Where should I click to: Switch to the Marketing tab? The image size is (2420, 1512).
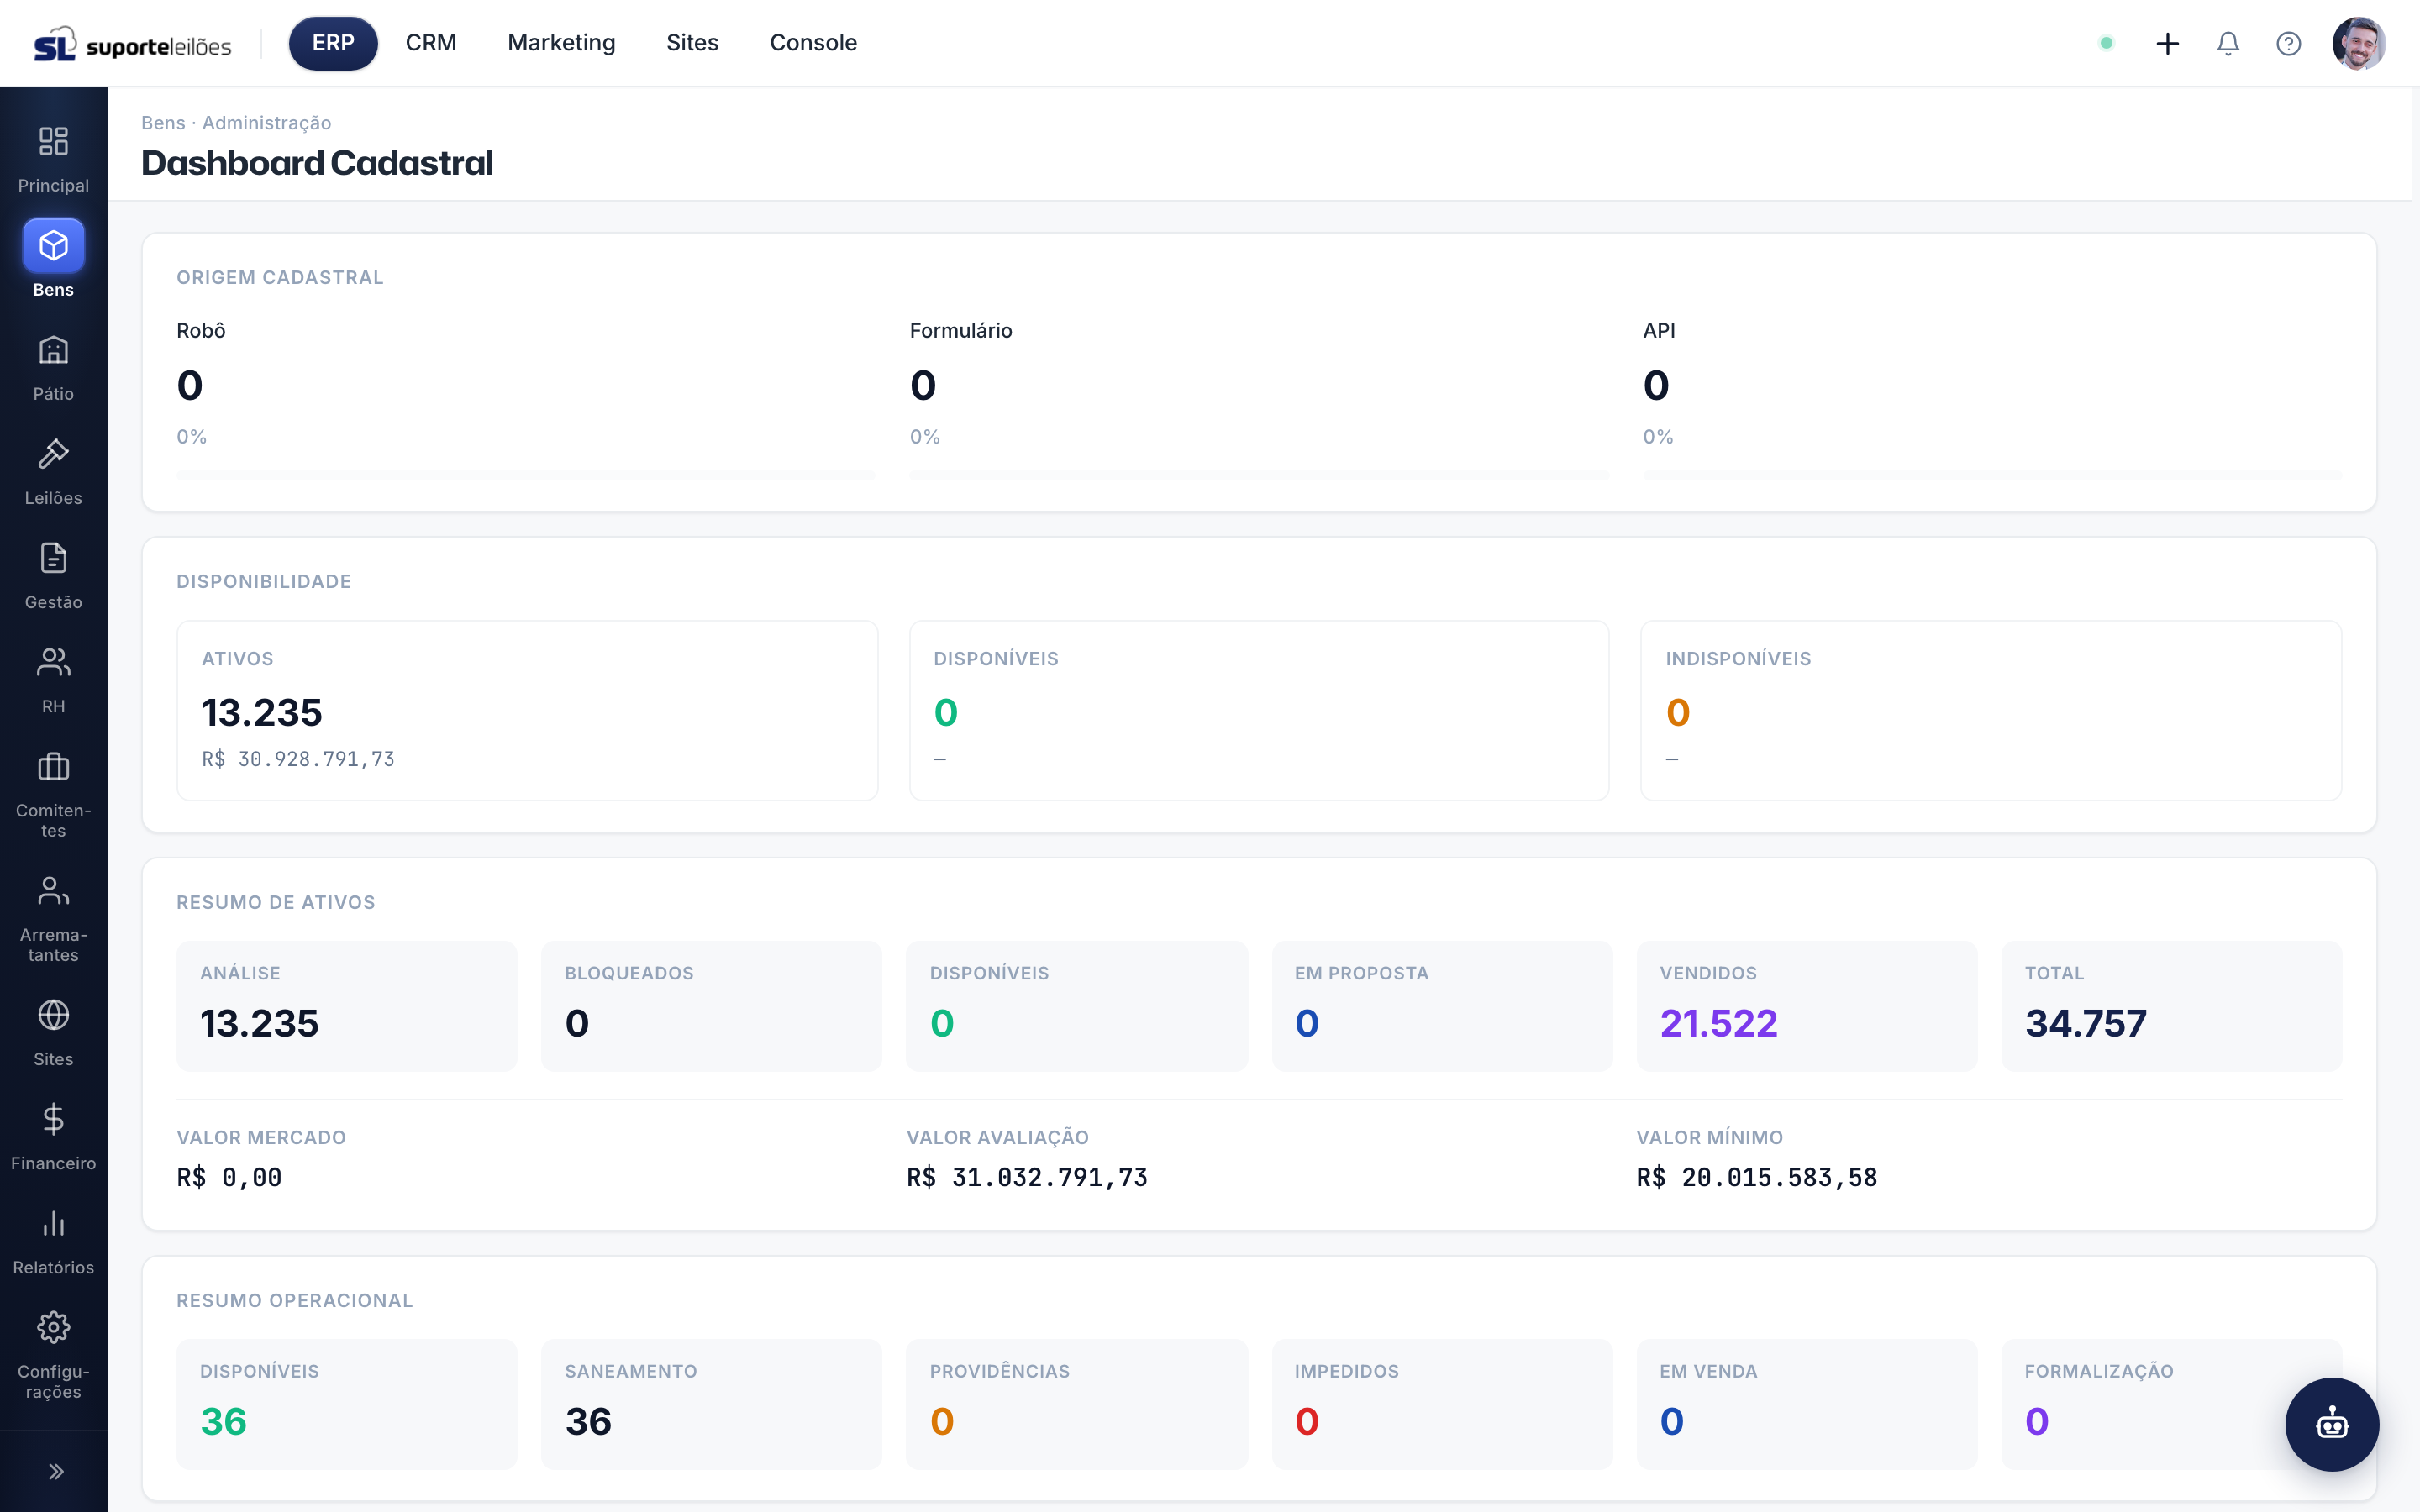(x=561, y=43)
